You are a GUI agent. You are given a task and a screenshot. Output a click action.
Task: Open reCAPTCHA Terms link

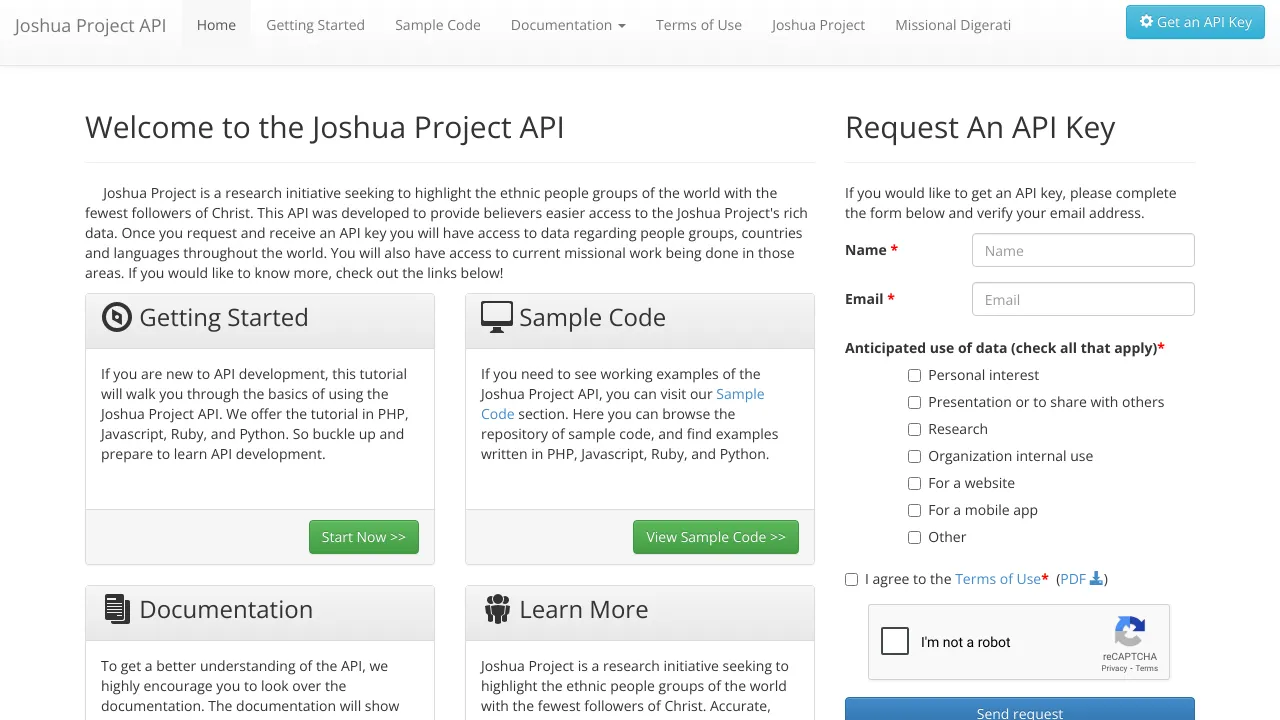(x=1147, y=668)
